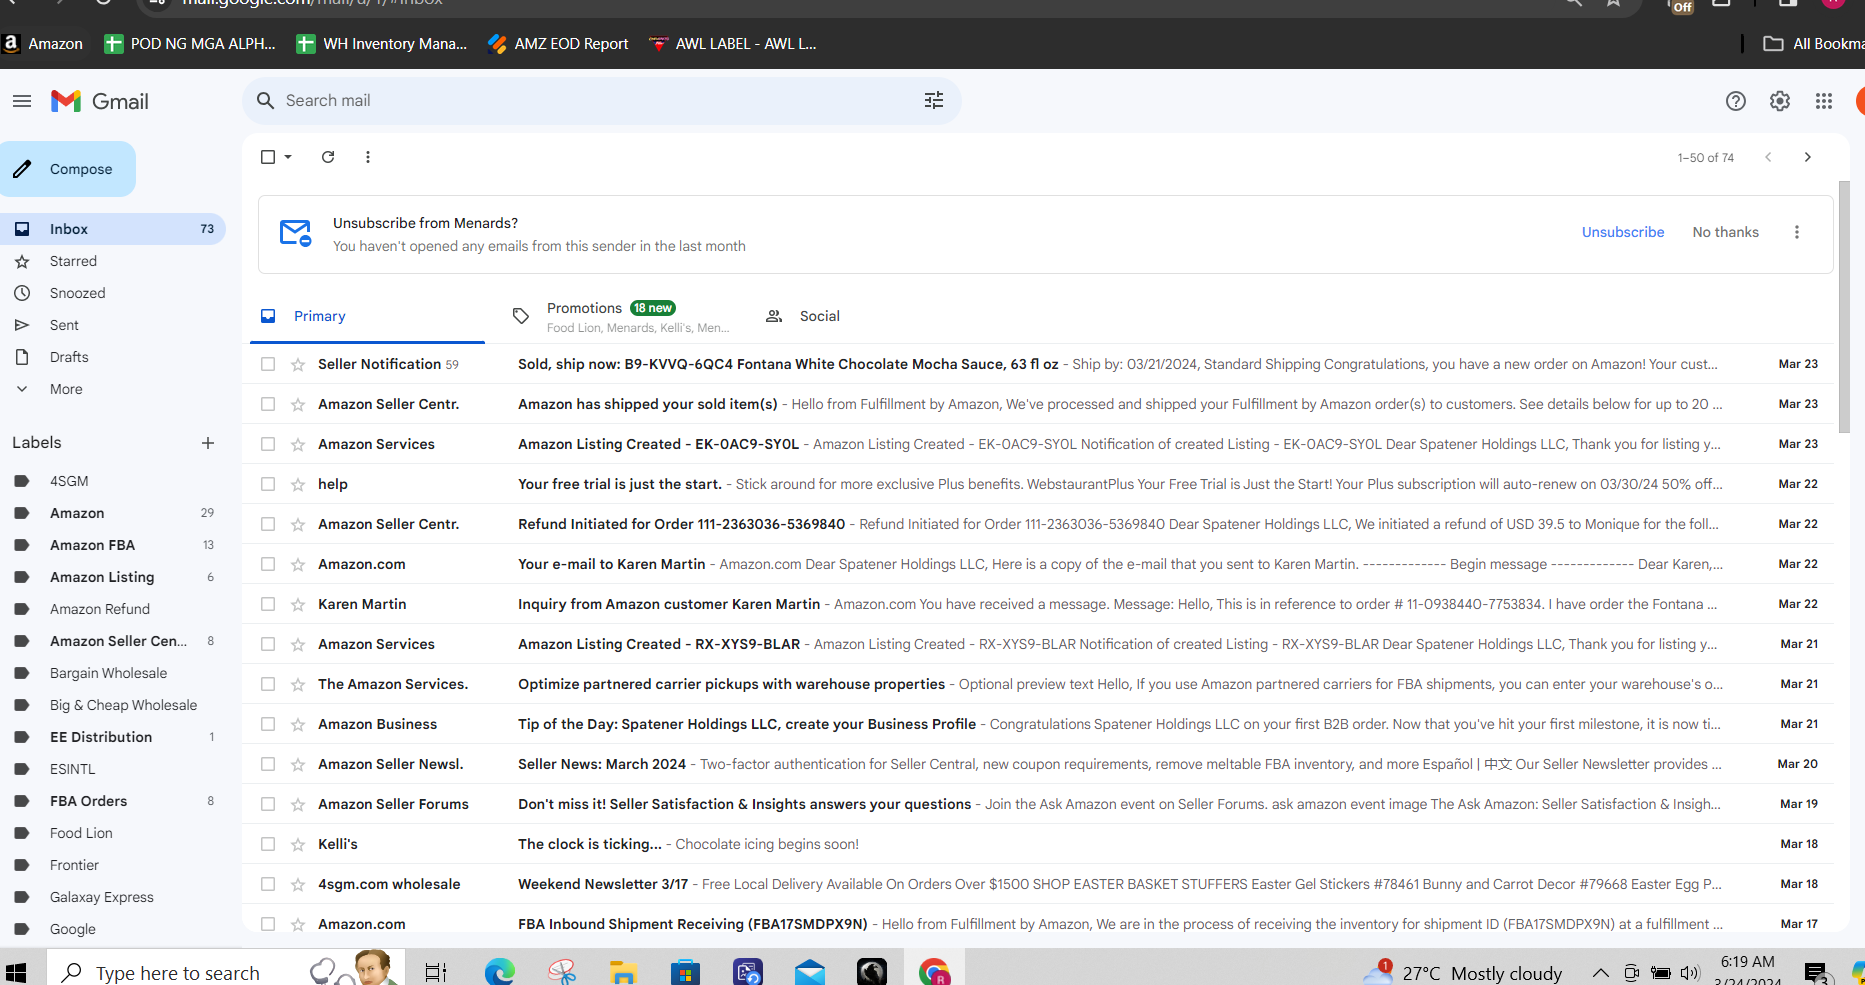Open WH Inventory Mana bookmark

382,44
